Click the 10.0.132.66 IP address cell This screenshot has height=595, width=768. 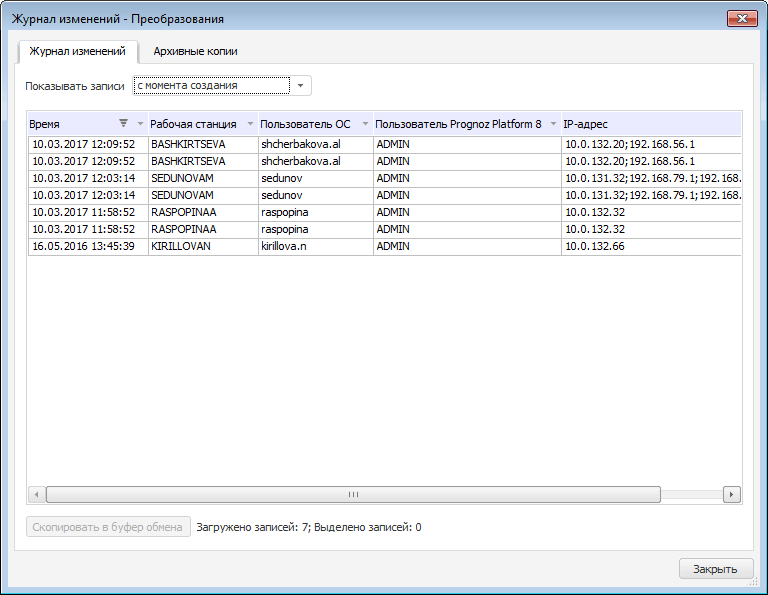click(595, 246)
